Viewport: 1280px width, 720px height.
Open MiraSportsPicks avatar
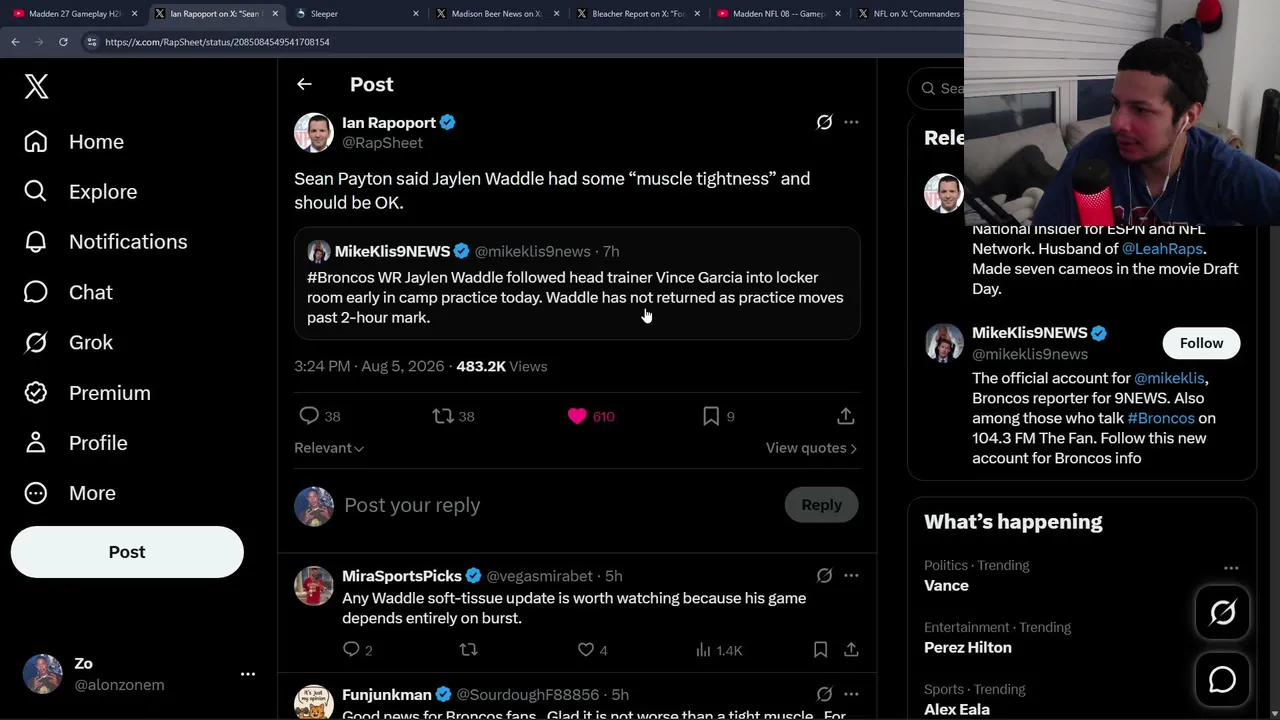coord(314,586)
